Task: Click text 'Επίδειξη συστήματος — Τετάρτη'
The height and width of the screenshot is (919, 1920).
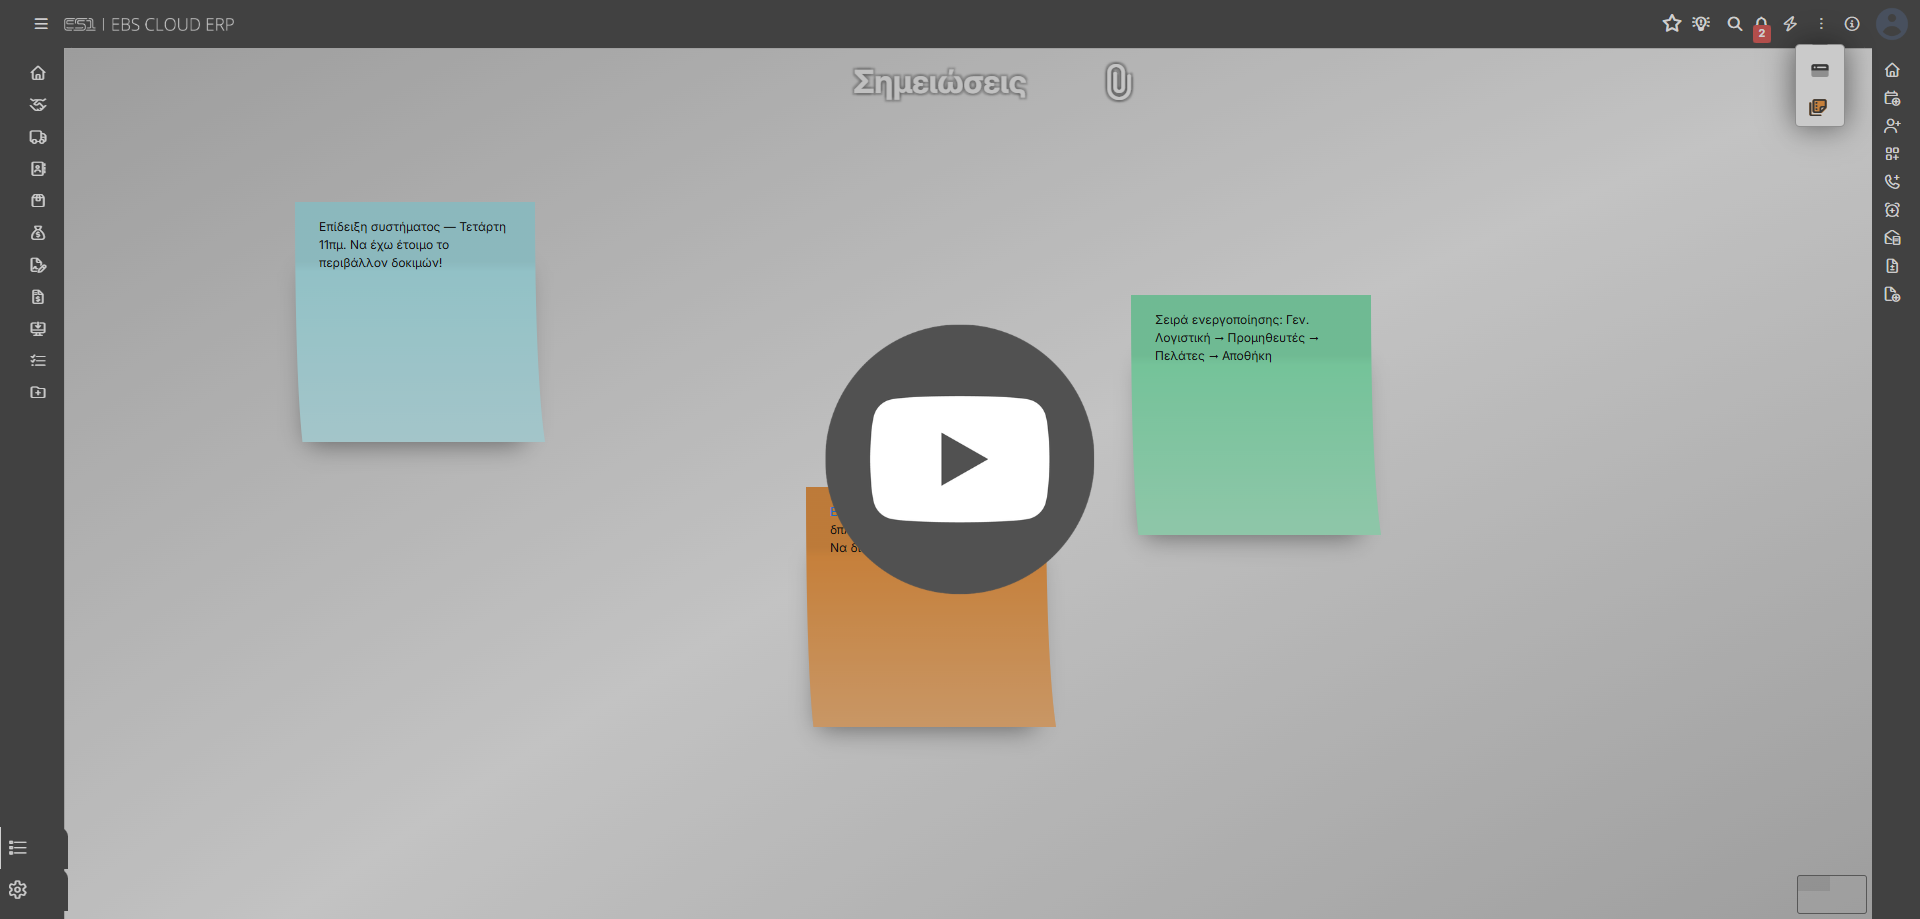Action: tap(412, 227)
